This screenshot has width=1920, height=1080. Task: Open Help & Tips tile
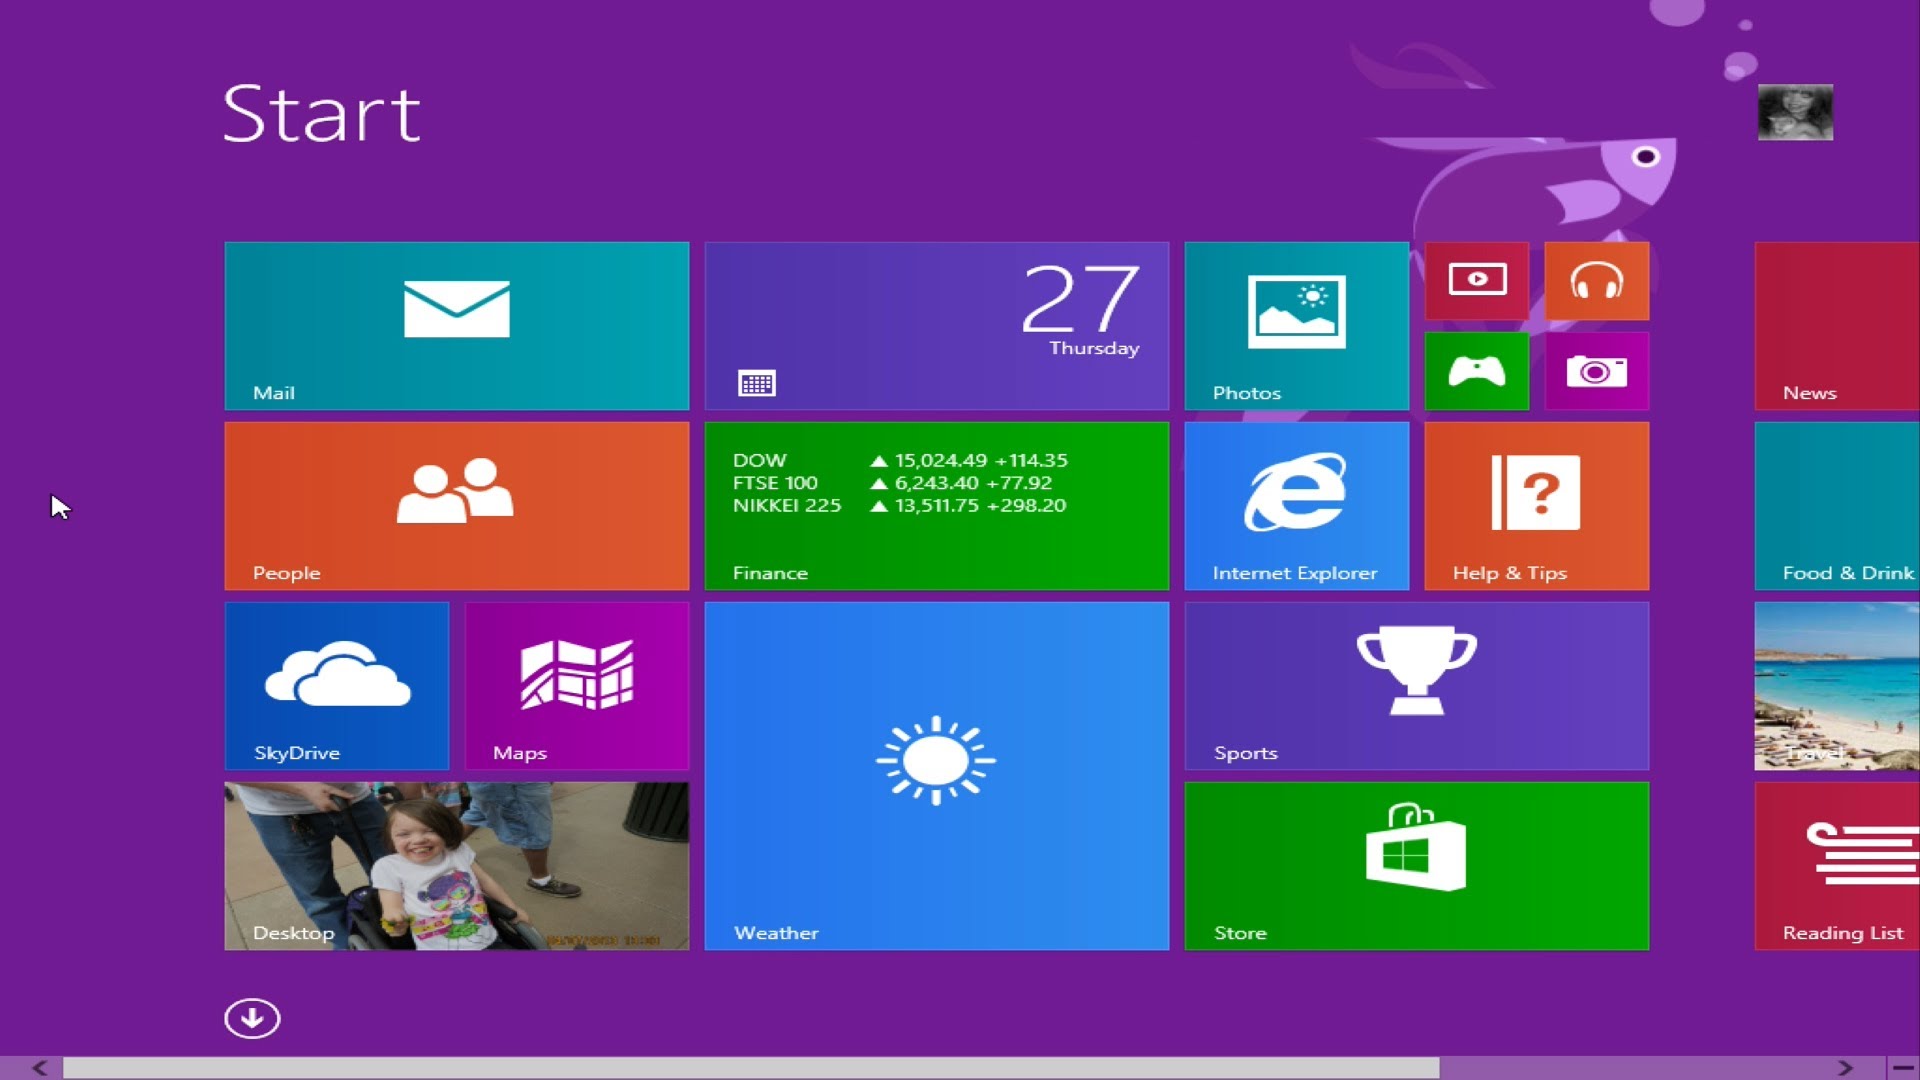1536,505
